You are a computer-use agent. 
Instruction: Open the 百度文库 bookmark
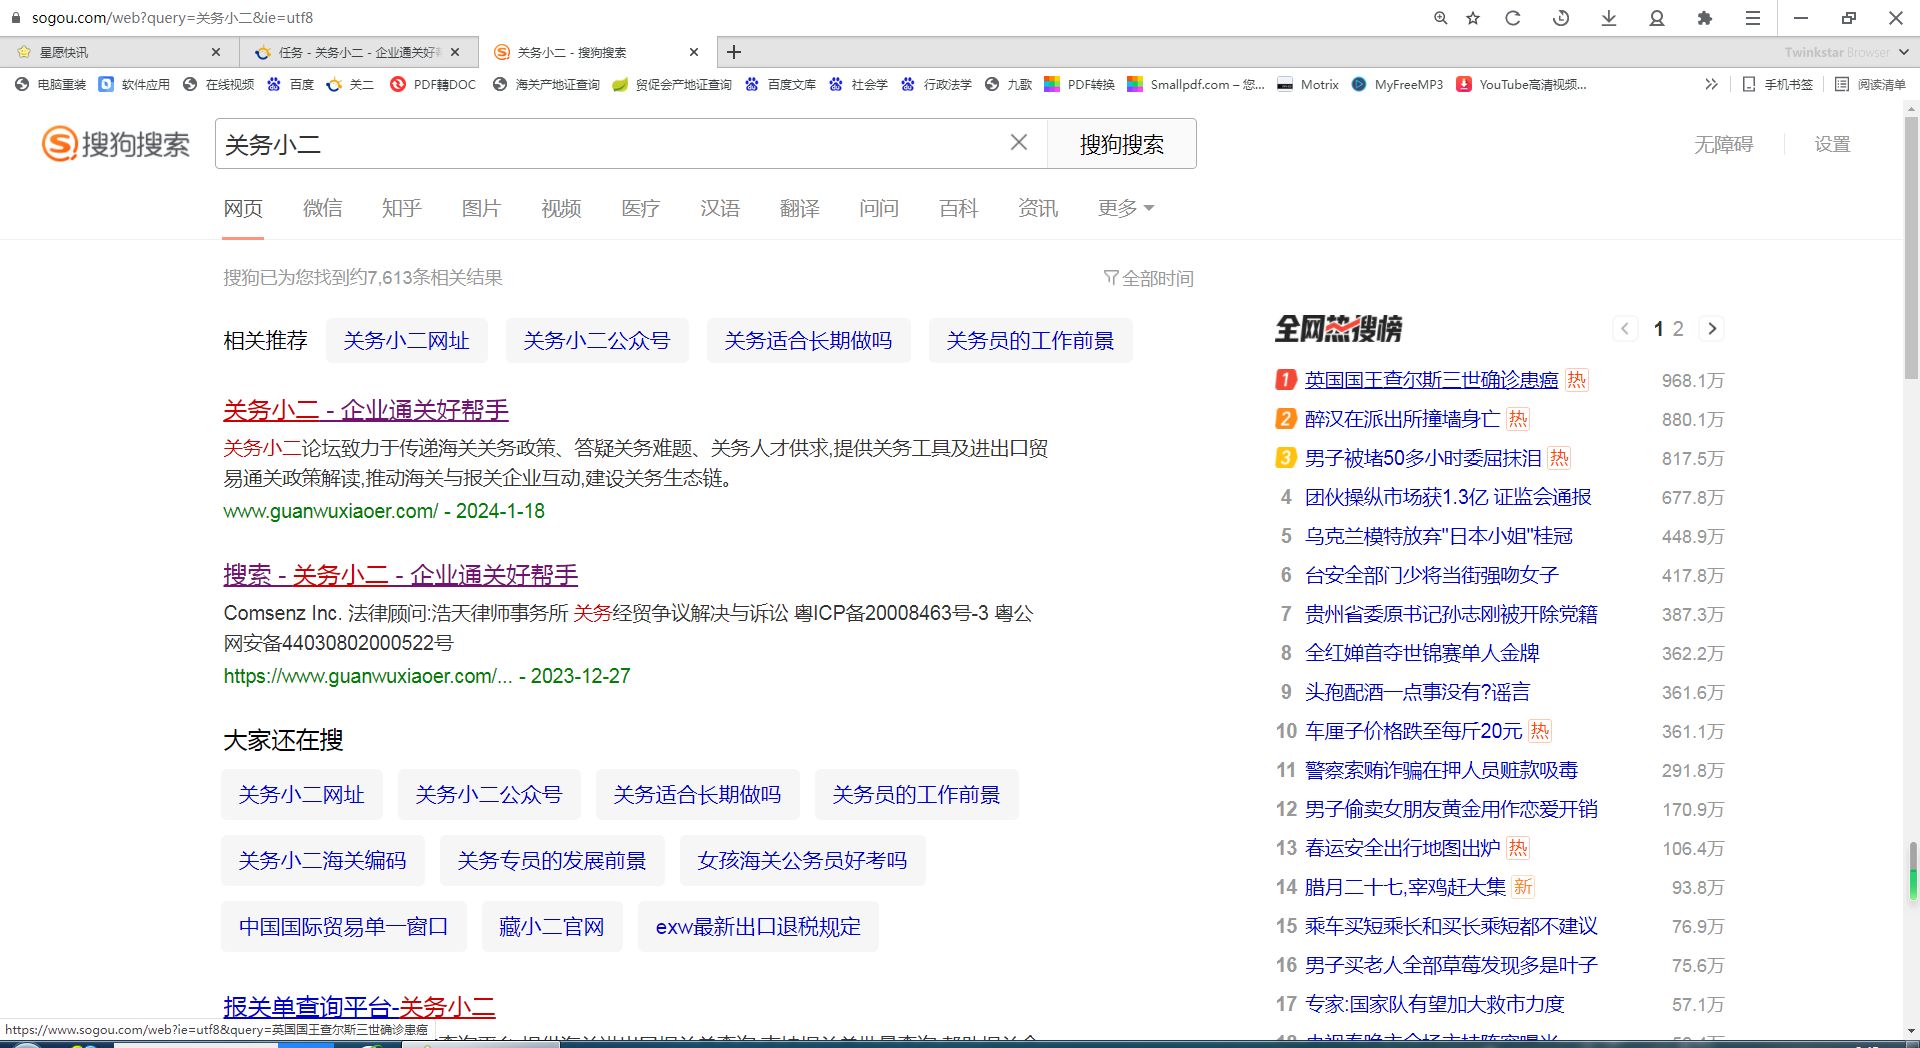780,85
